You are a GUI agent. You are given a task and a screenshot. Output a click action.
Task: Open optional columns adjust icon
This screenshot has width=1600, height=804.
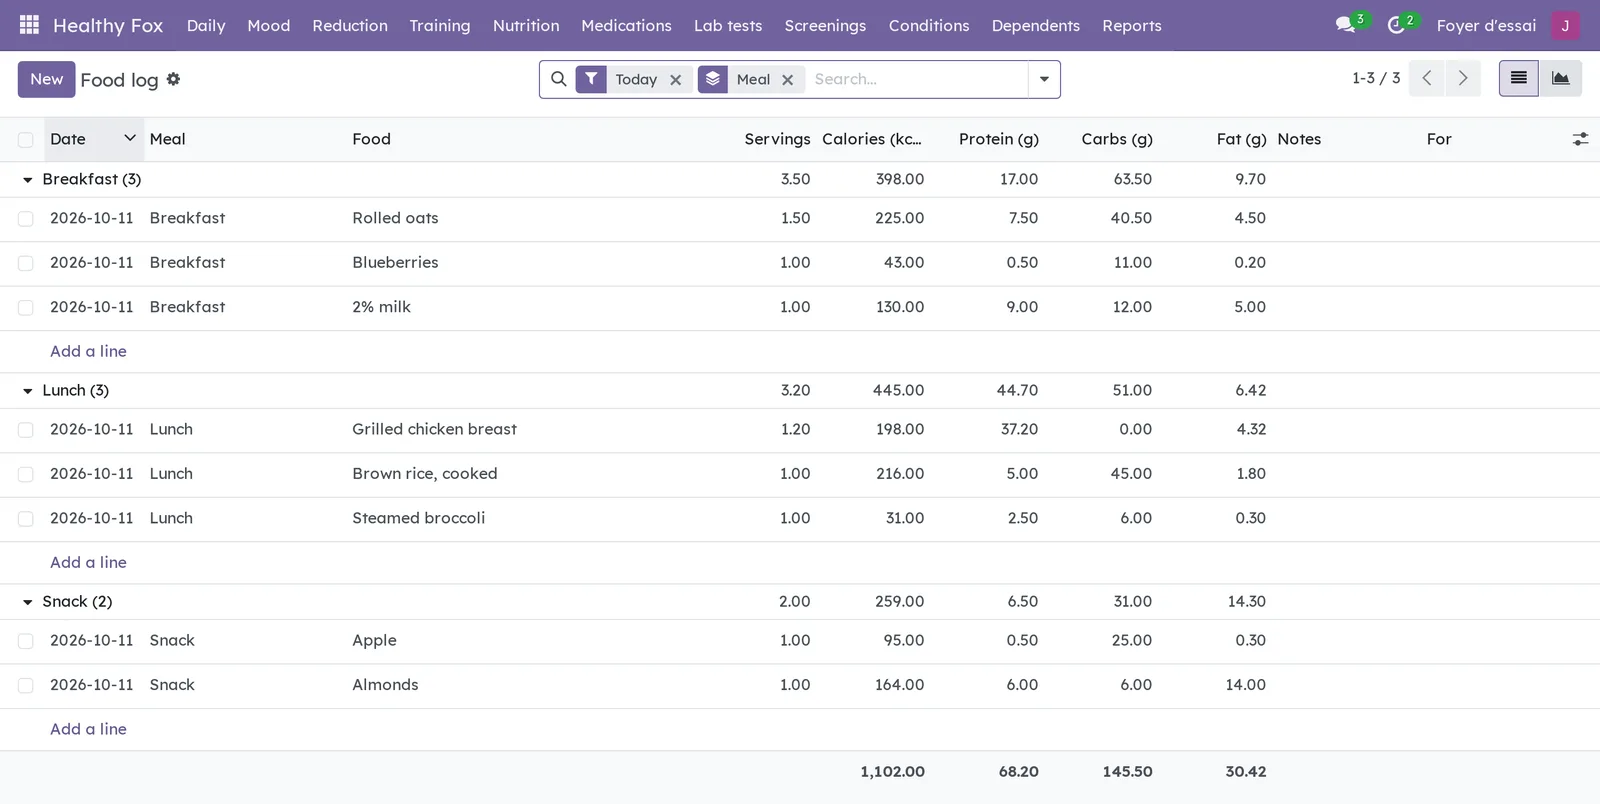[x=1580, y=140]
